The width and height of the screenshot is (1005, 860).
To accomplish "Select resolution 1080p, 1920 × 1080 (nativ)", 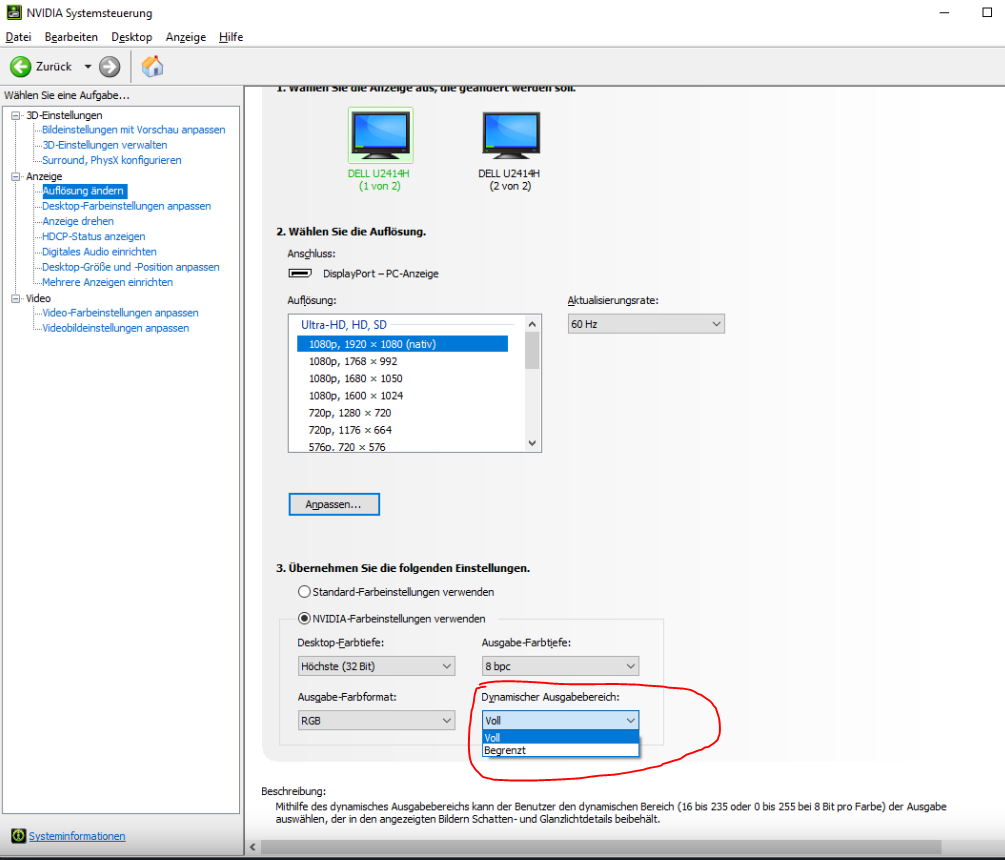I will [x=403, y=344].
